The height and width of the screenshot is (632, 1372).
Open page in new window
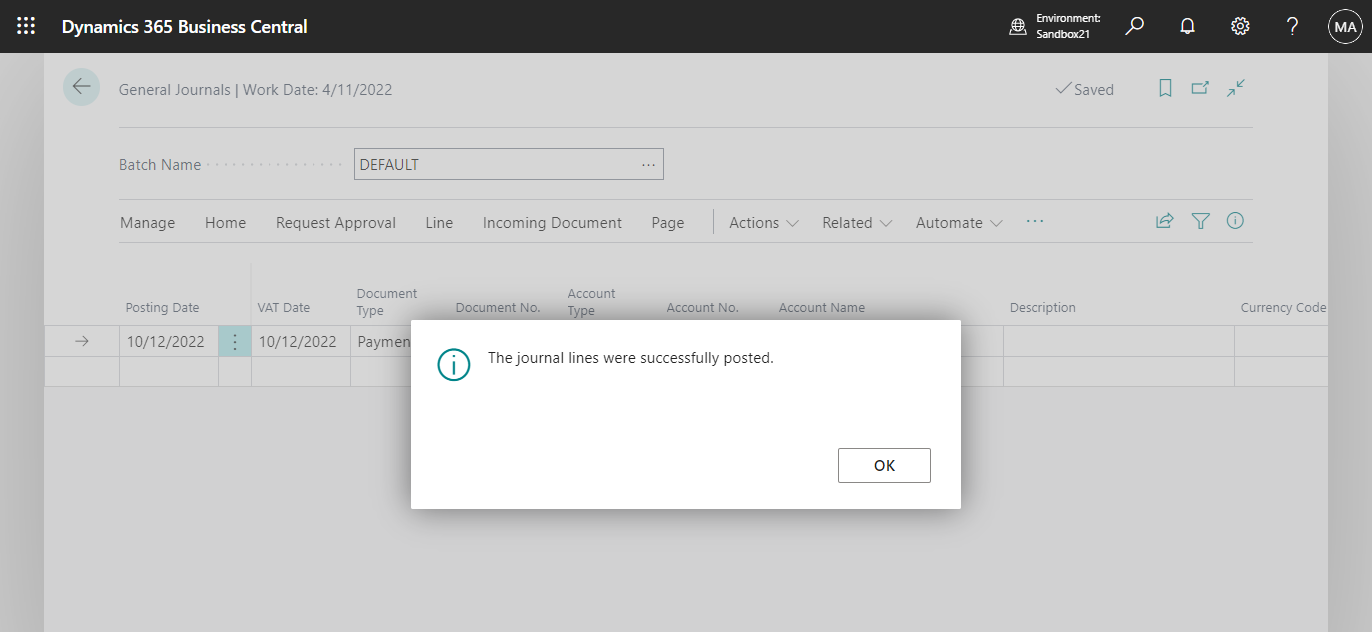coord(1200,88)
